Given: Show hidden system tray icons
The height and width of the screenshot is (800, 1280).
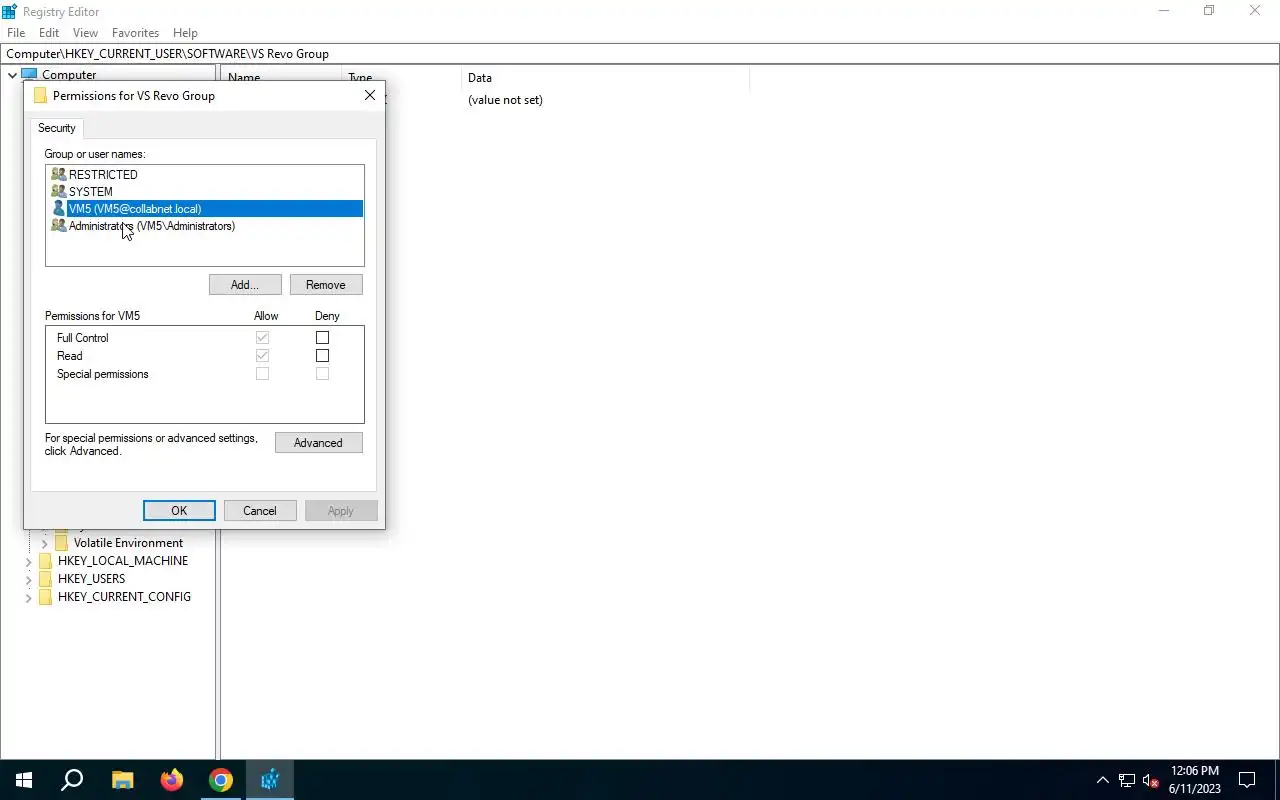Looking at the screenshot, I should 1103,781.
